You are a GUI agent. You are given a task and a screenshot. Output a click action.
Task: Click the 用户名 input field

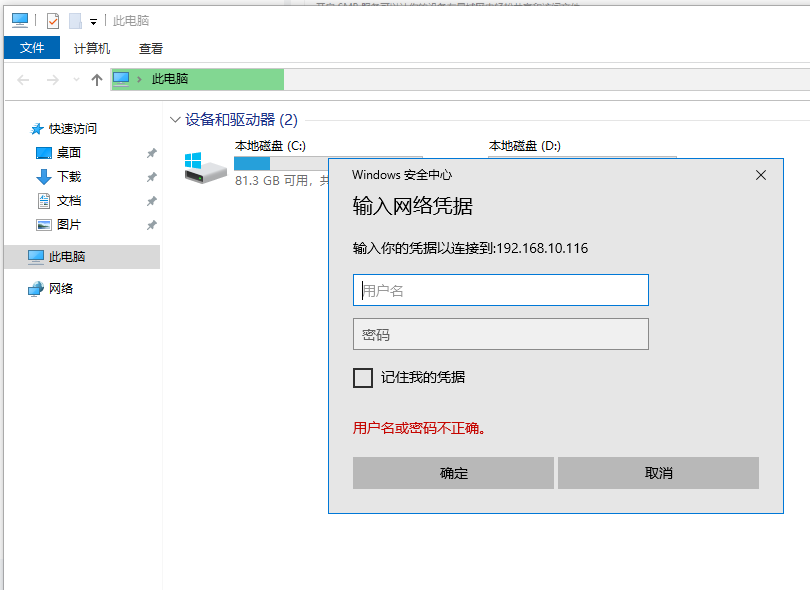501,290
